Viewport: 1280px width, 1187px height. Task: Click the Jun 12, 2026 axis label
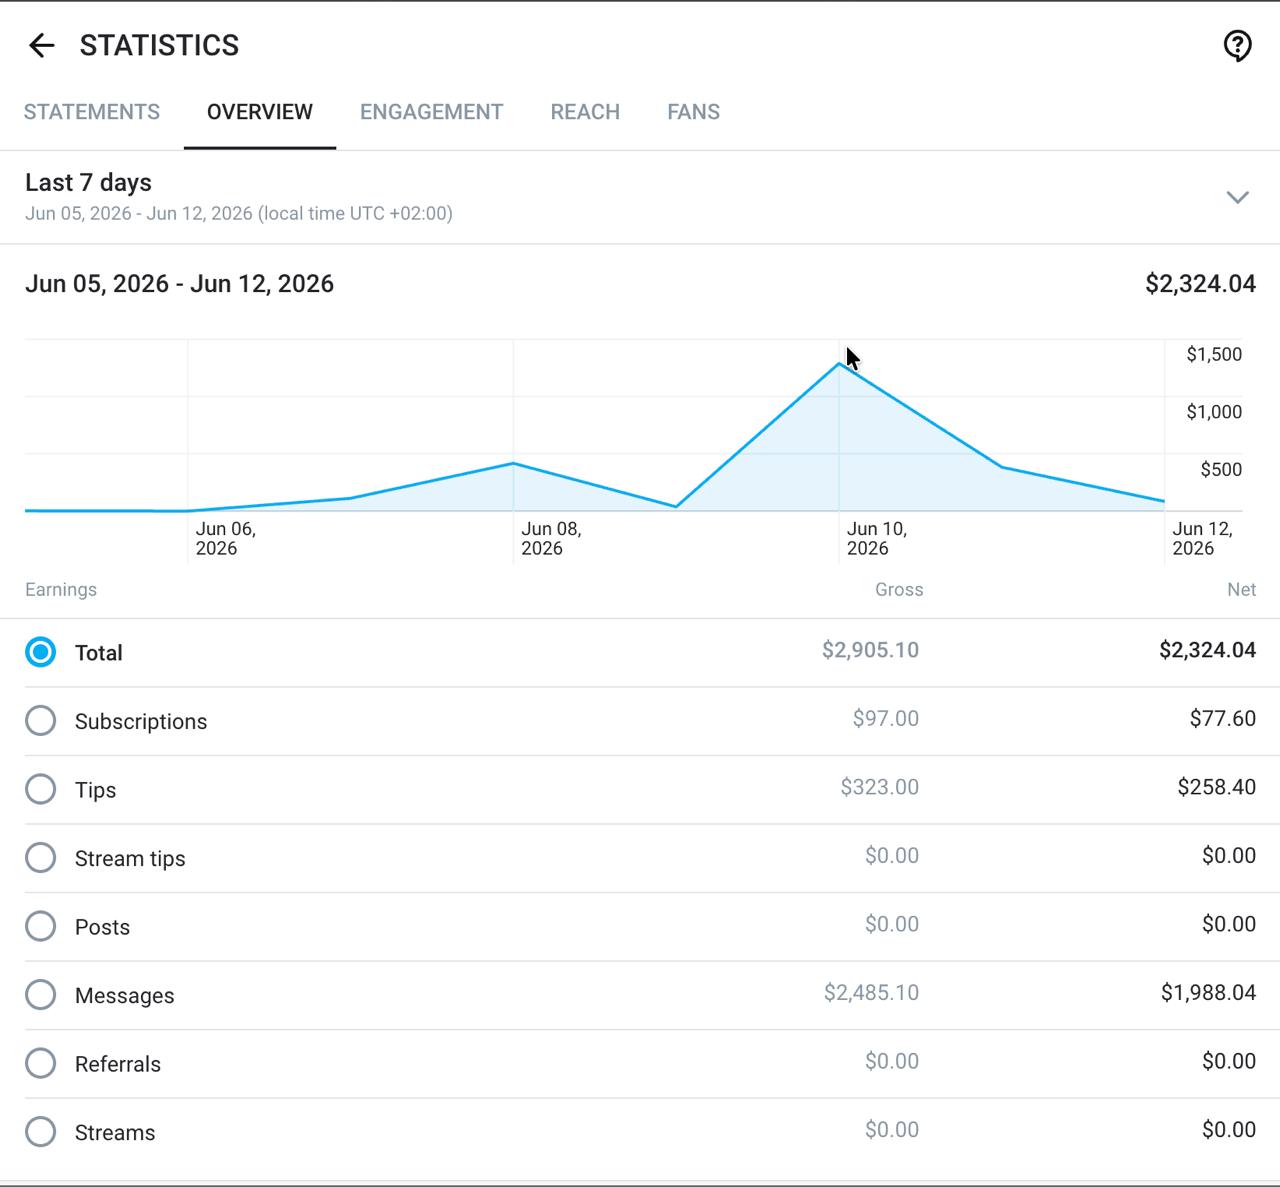click(1202, 538)
